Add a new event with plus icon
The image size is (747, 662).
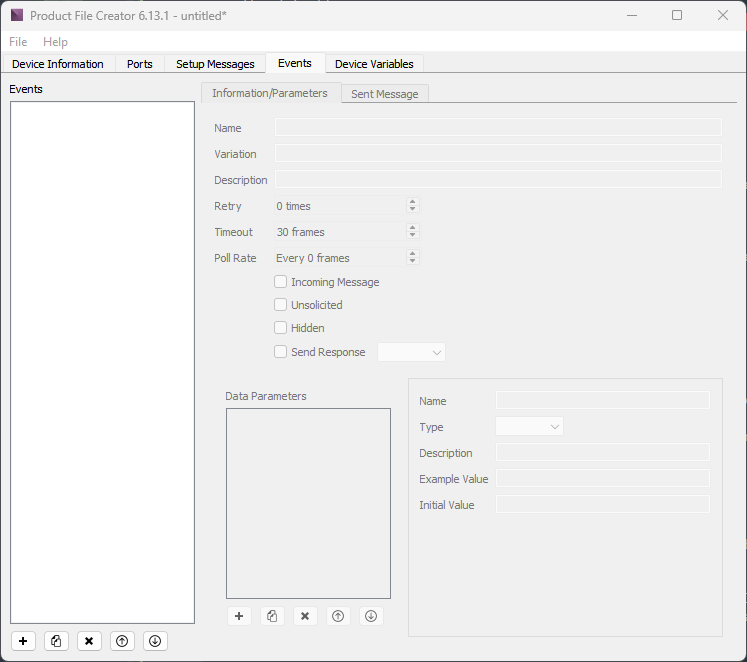click(24, 641)
